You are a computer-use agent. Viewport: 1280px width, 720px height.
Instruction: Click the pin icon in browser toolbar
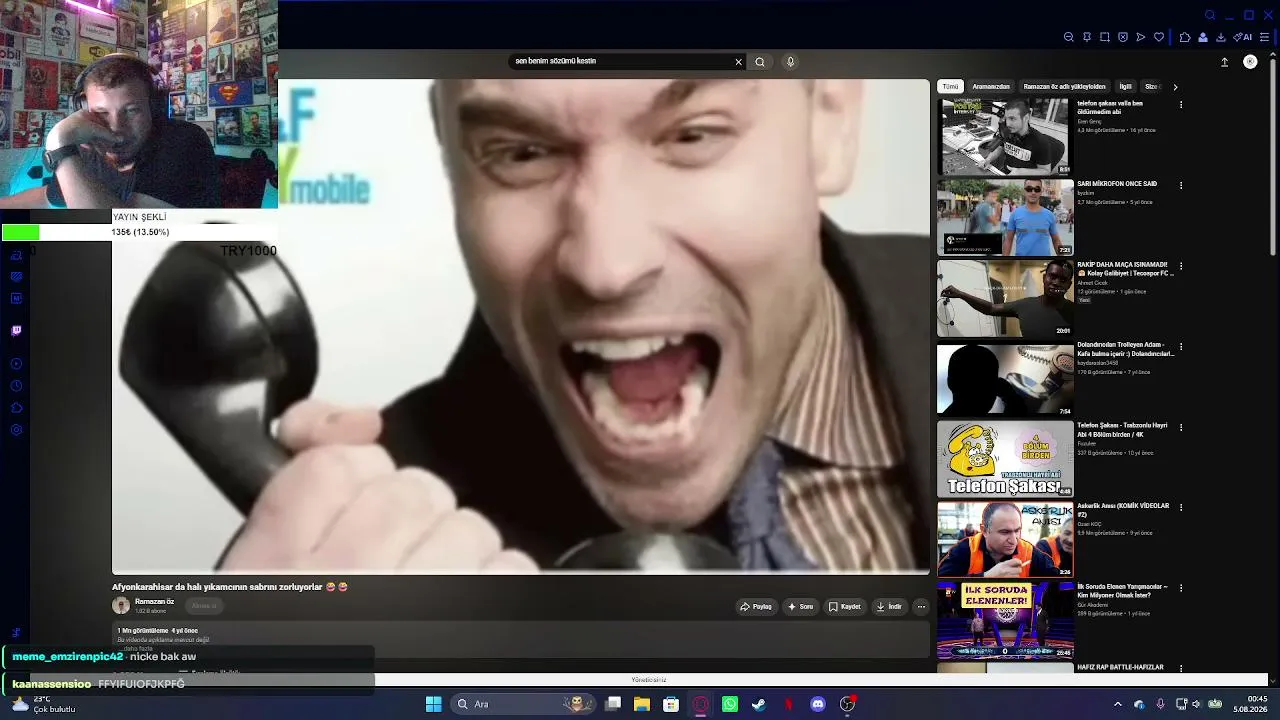(1087, 37)
